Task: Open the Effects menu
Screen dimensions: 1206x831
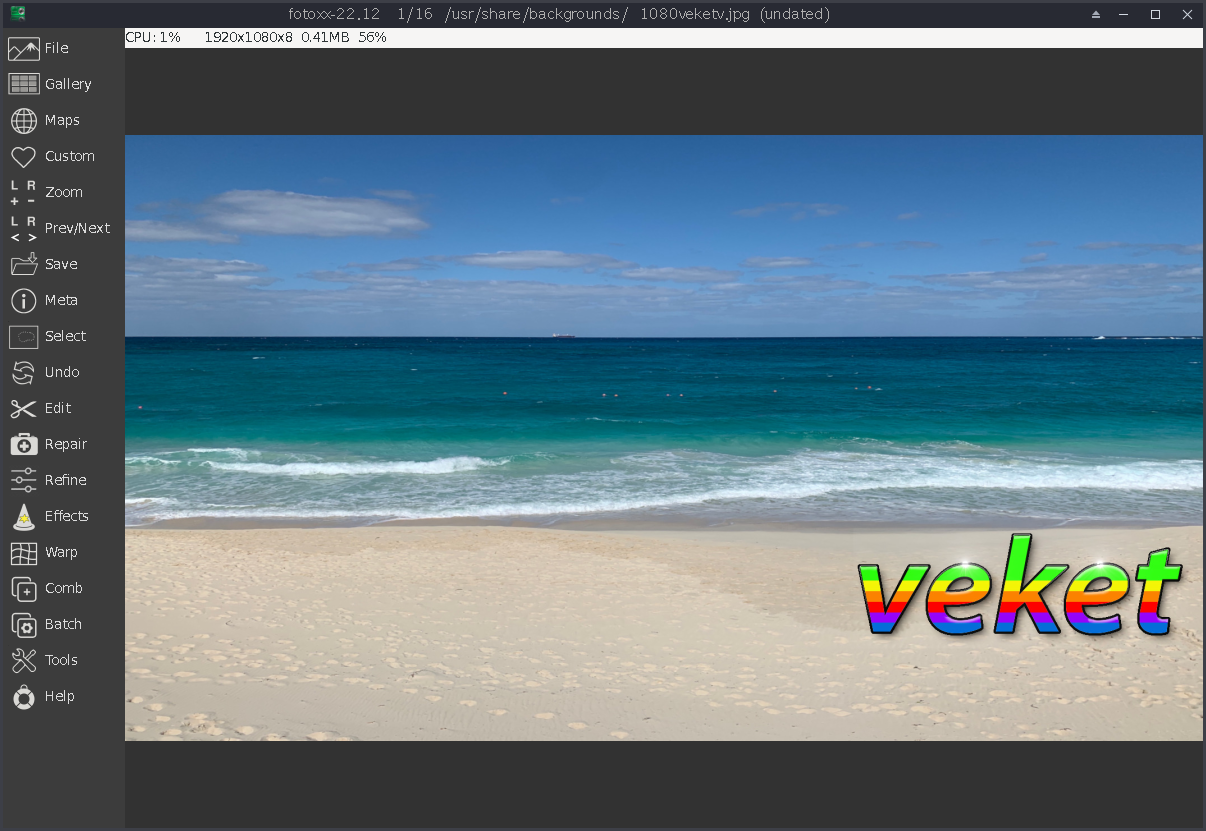Action: (x=50, y=516)
